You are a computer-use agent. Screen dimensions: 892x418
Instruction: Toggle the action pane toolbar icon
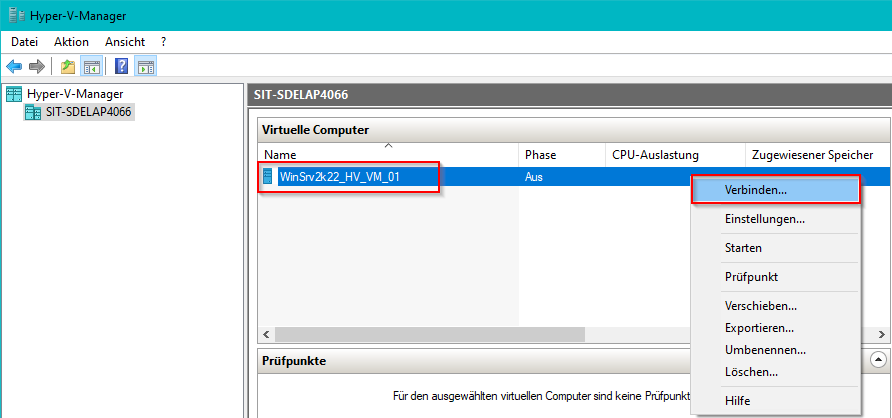pyautogui.click(x=145, y=67)
